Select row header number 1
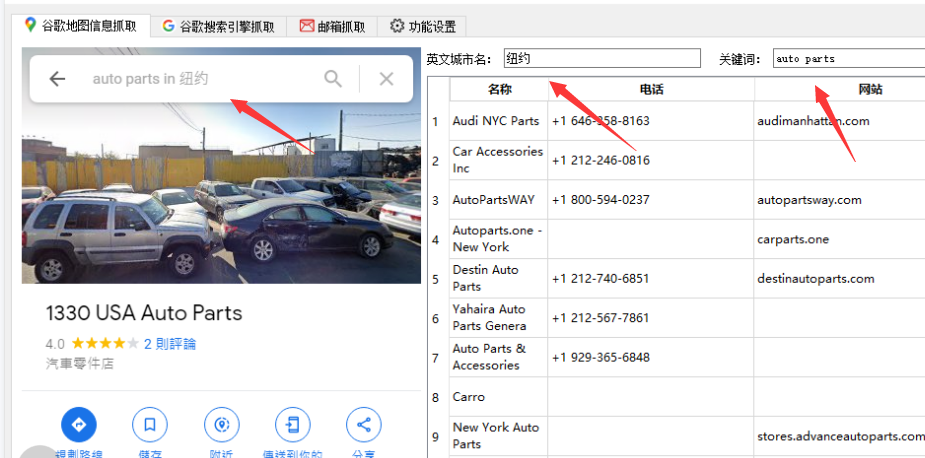This screenshot has height=458, width=925. (x=437, y=121)
